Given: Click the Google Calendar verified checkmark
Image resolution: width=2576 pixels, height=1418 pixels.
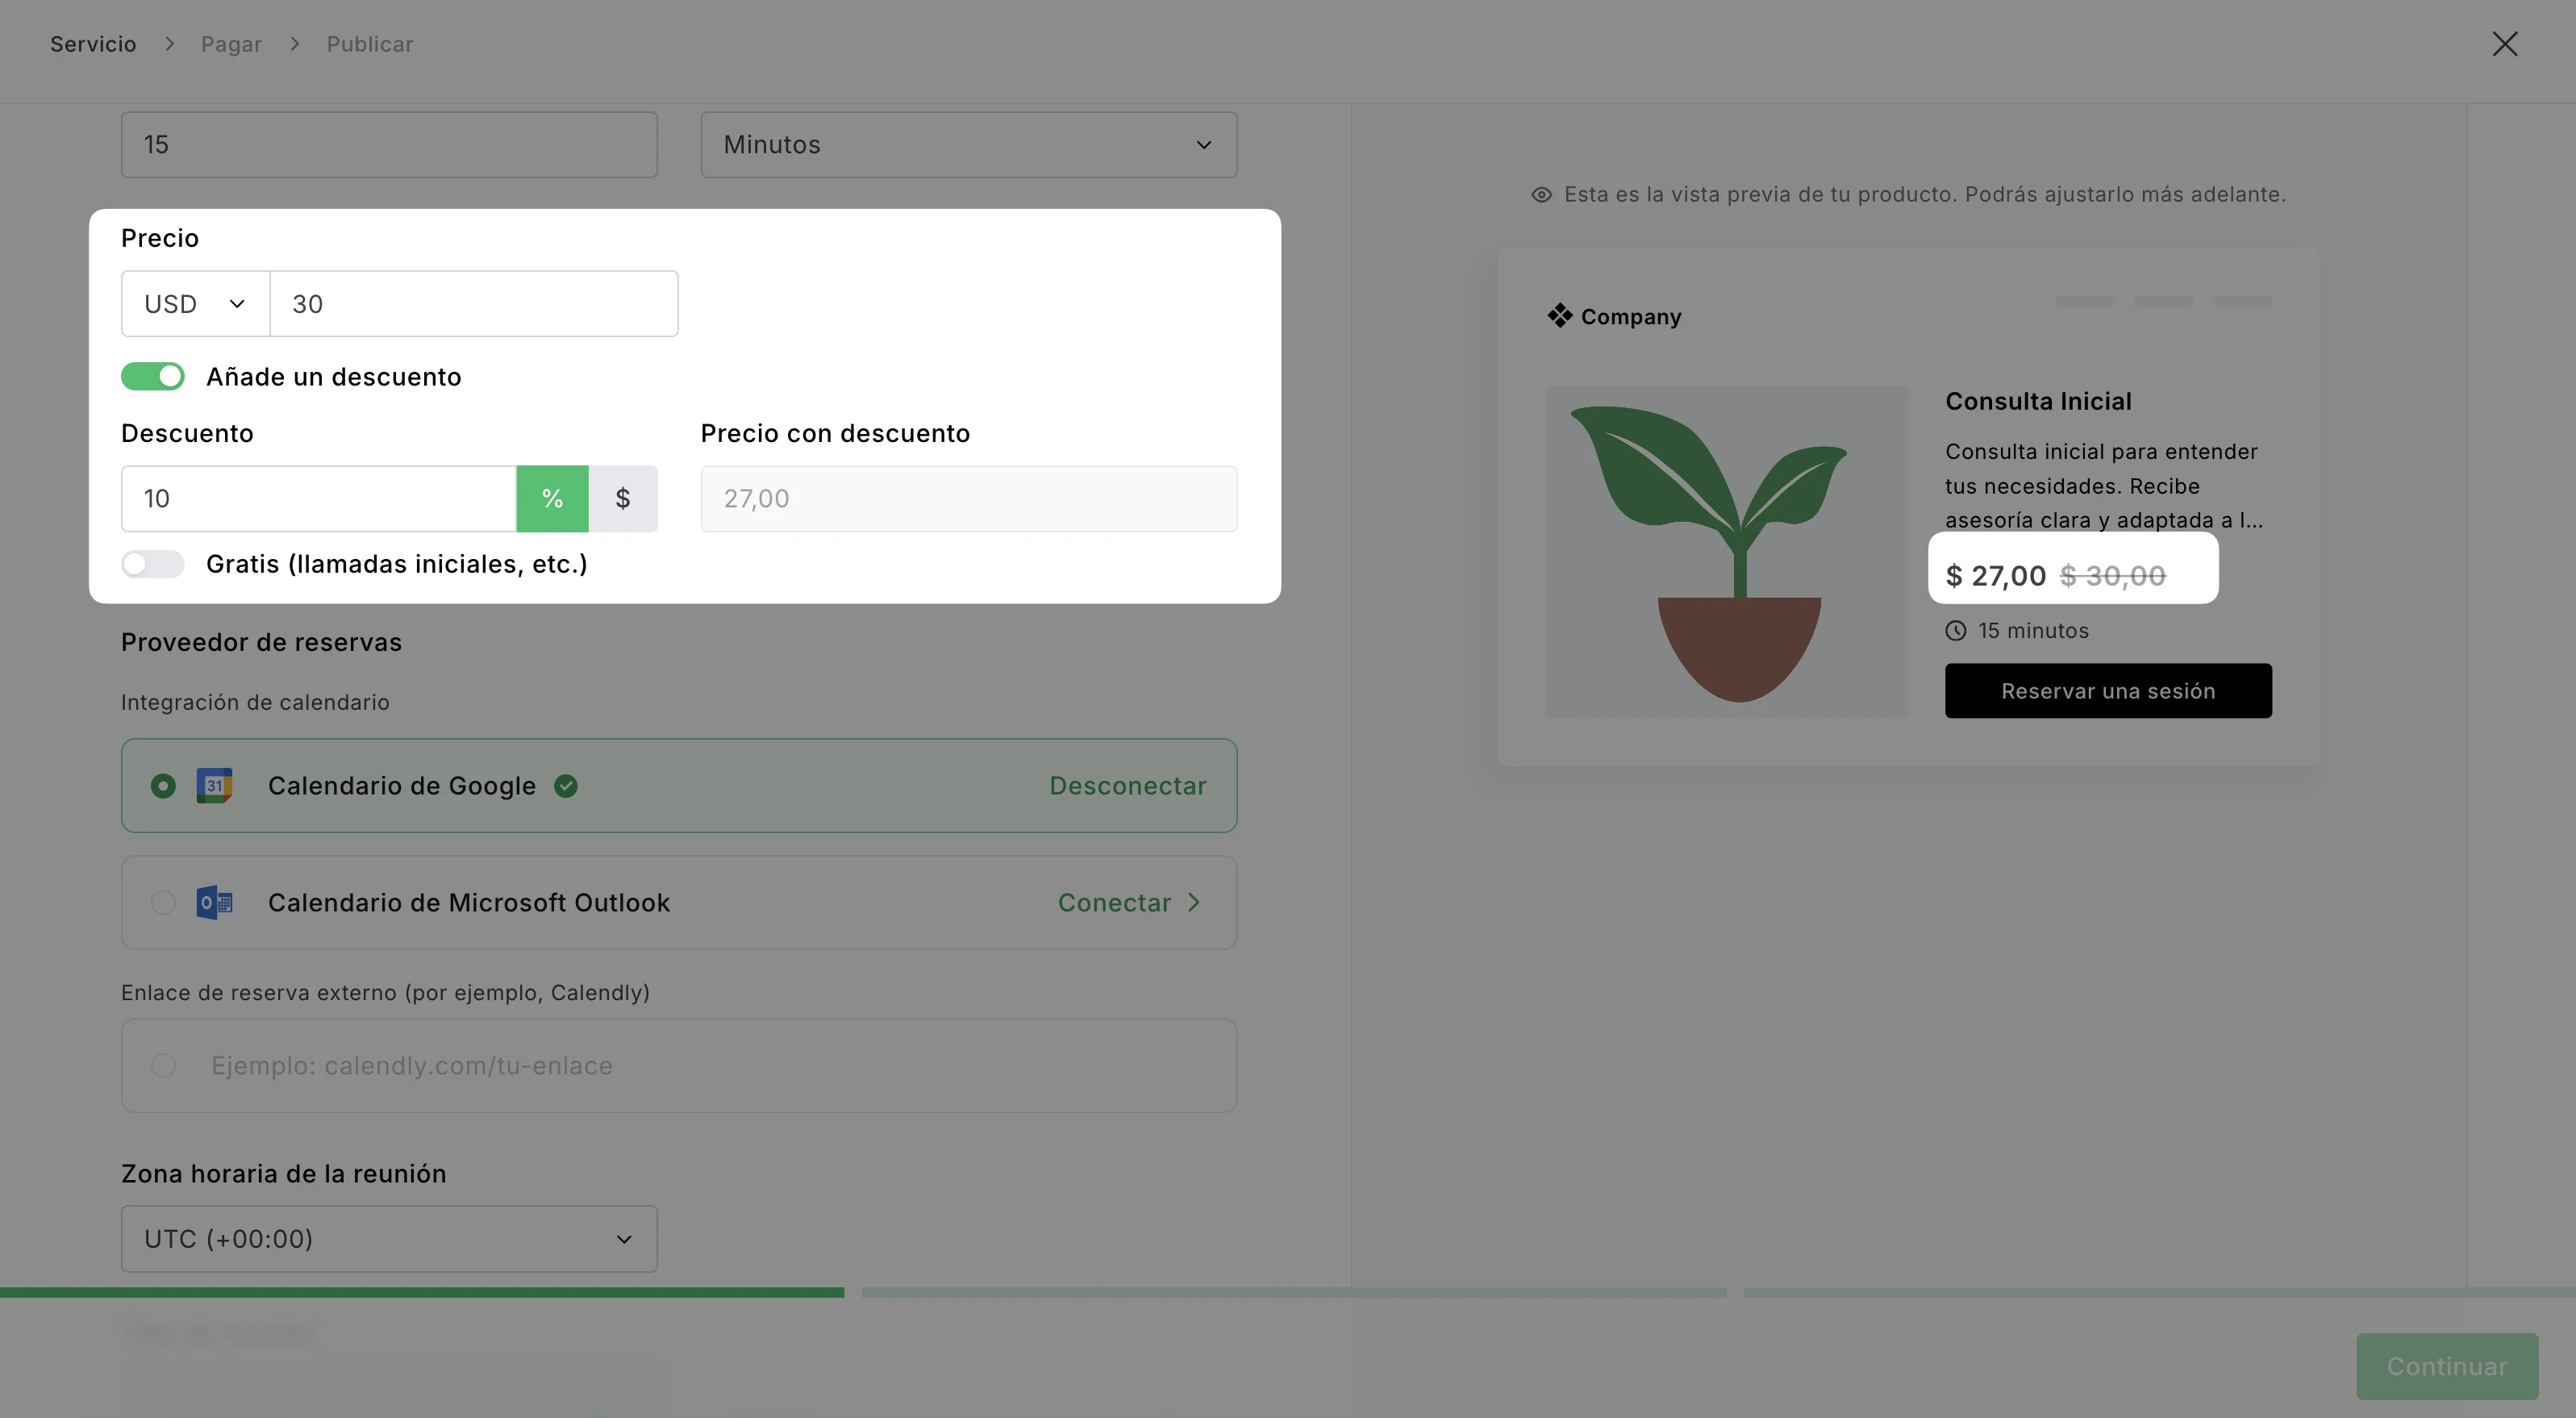Looking at the screenshot, I should pos(566,786).
